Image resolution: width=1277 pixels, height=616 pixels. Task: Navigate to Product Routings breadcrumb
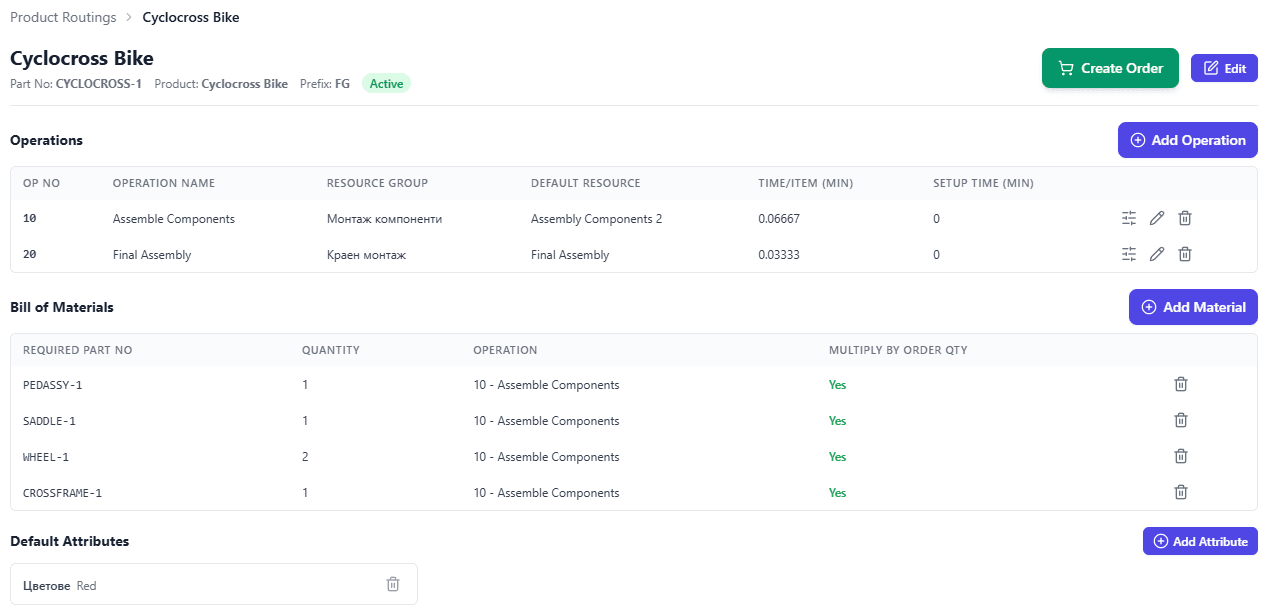[63, 17]
